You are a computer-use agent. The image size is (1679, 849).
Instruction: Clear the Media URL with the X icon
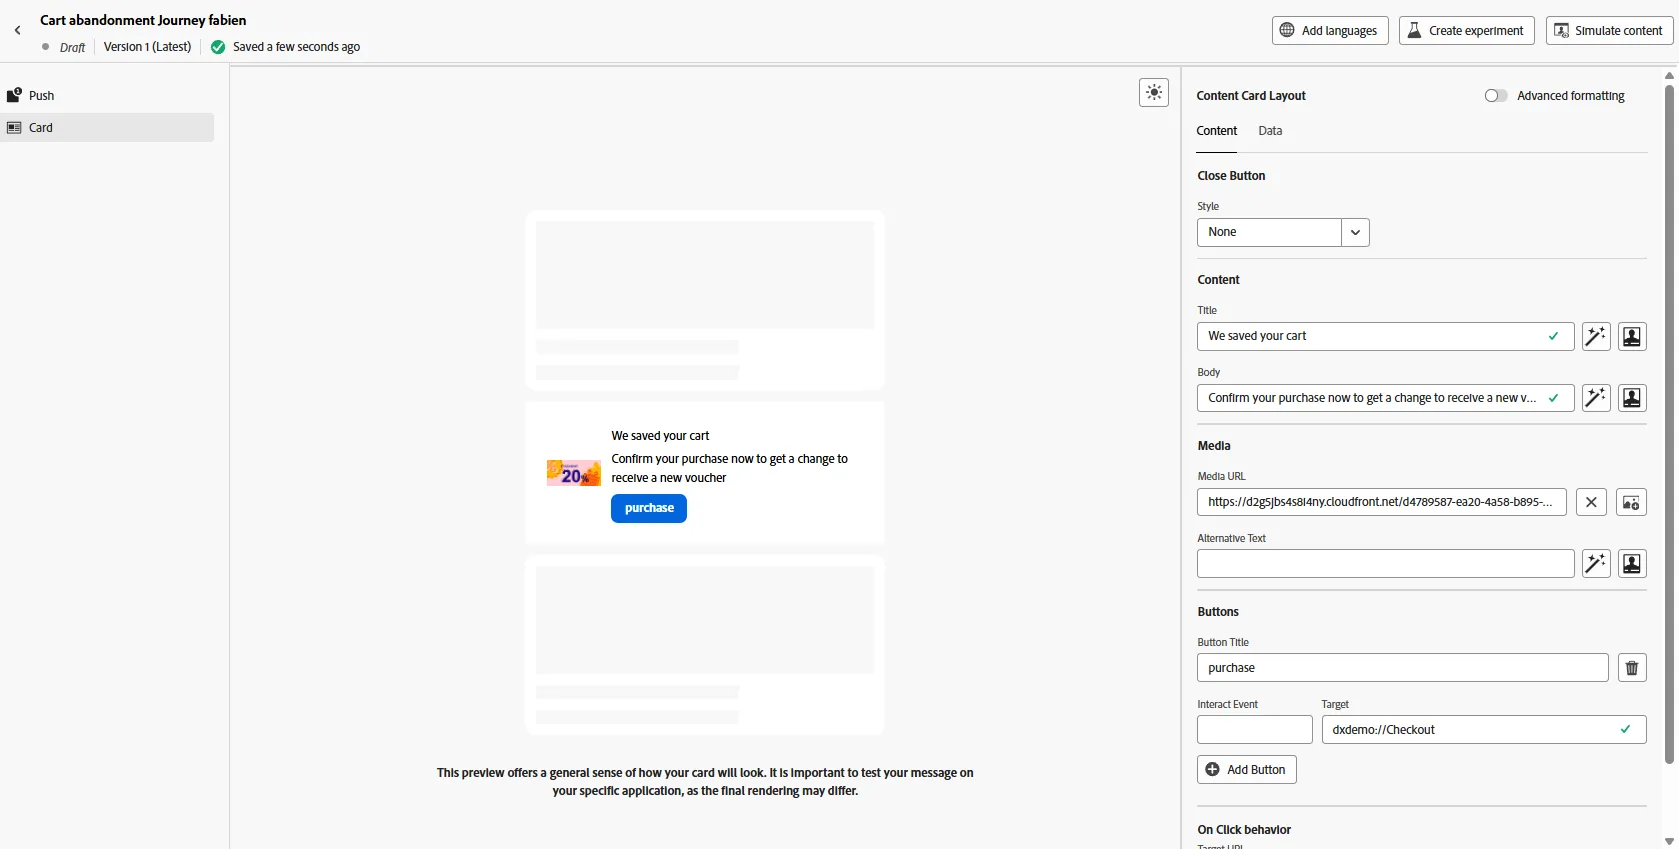coord(1591,502)
